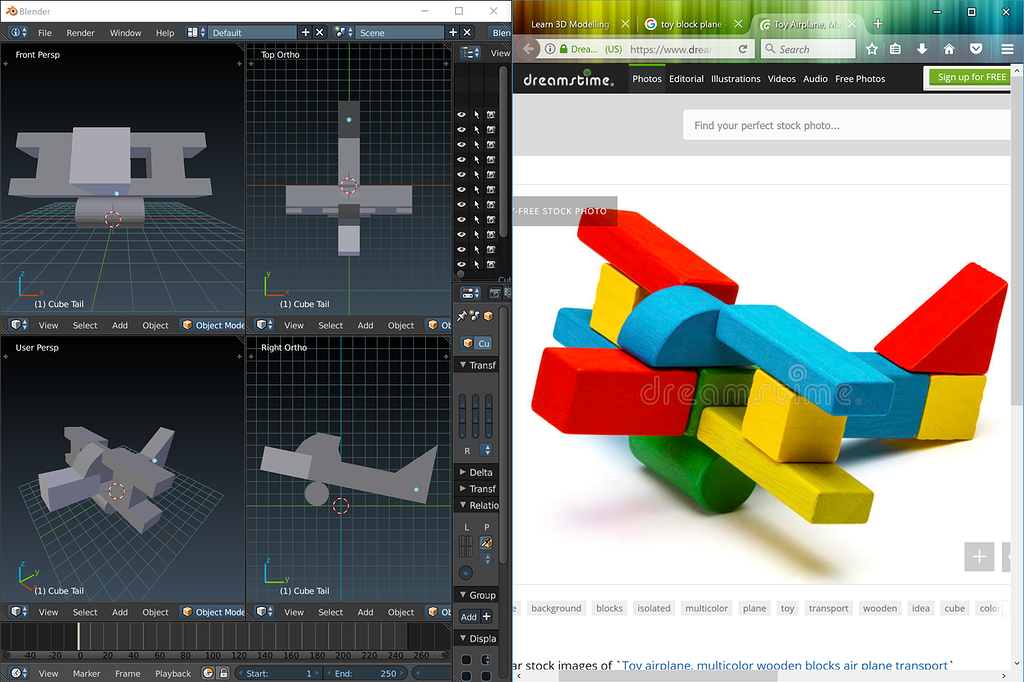Toggle properties region plus in Front Persp corner
The width and height of the screenshot is (1024, 682).
pos(240,63)
